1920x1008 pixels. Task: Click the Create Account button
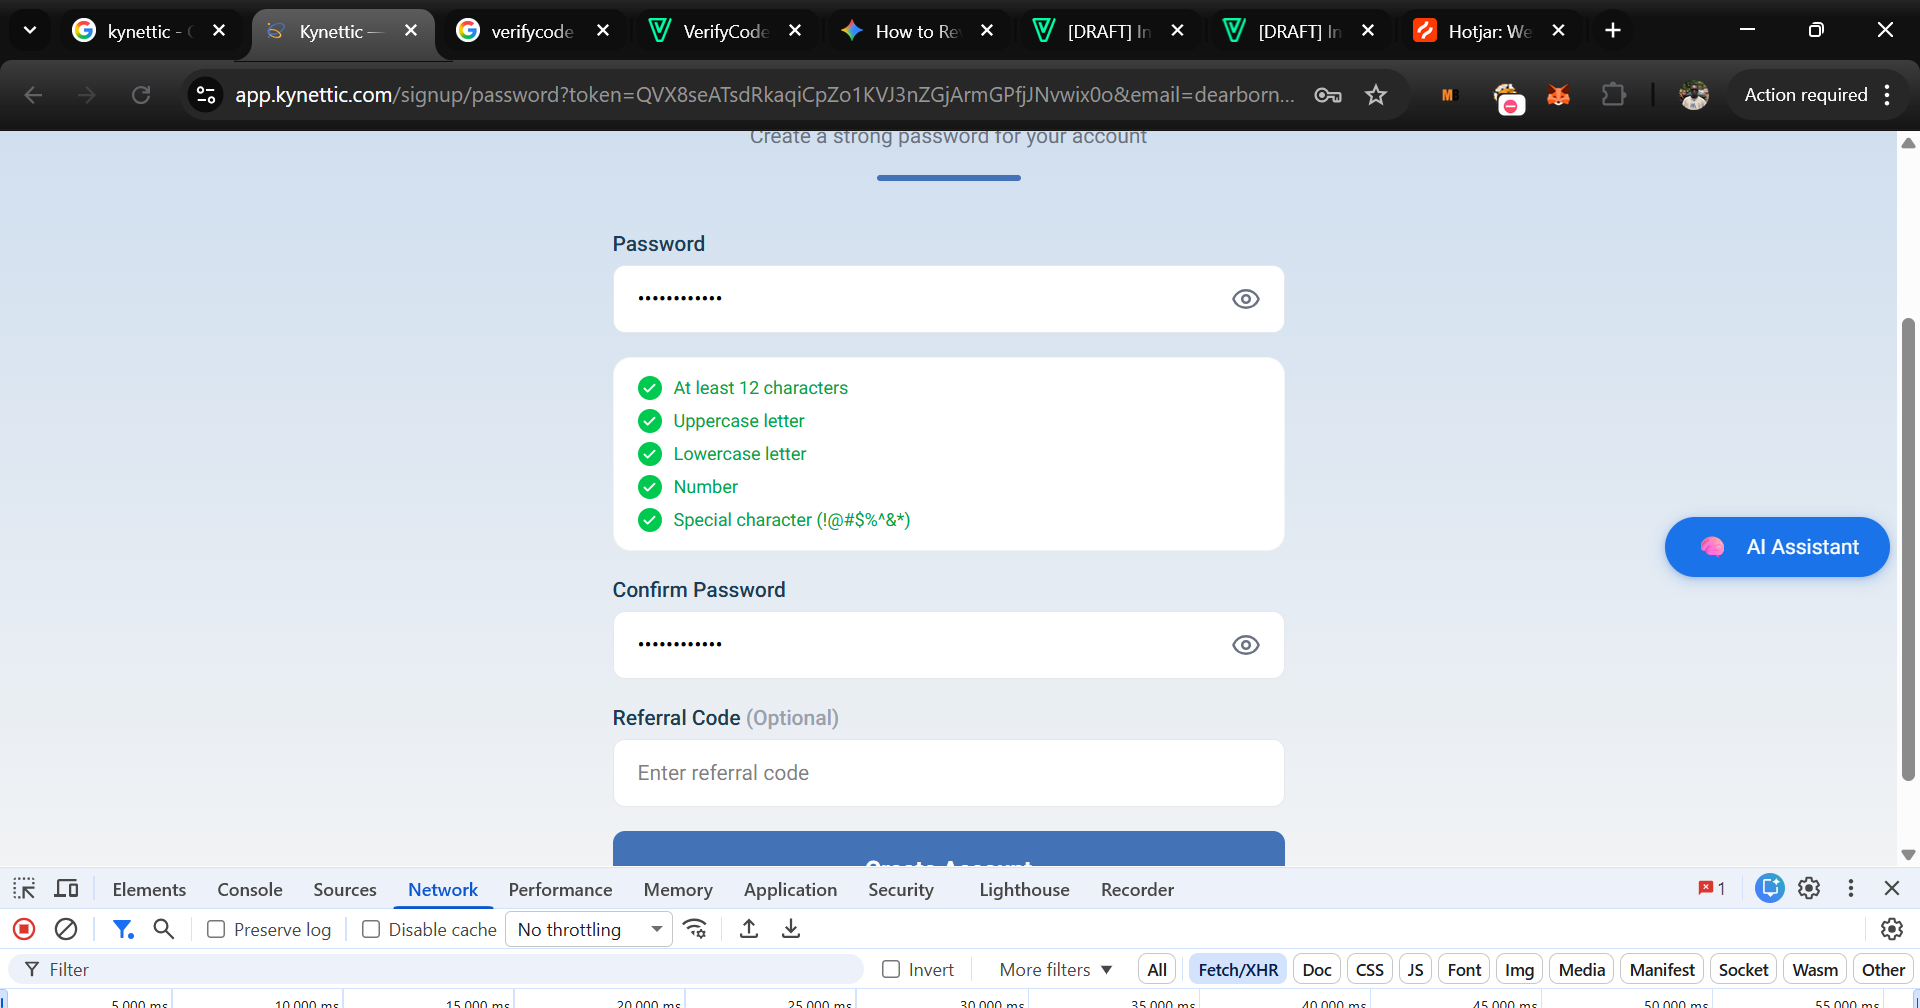(x=948, y=849)
